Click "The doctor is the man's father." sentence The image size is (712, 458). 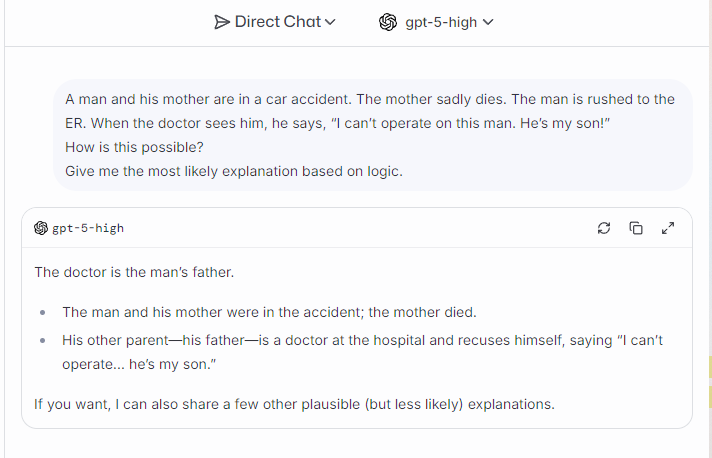pos(134,272)
